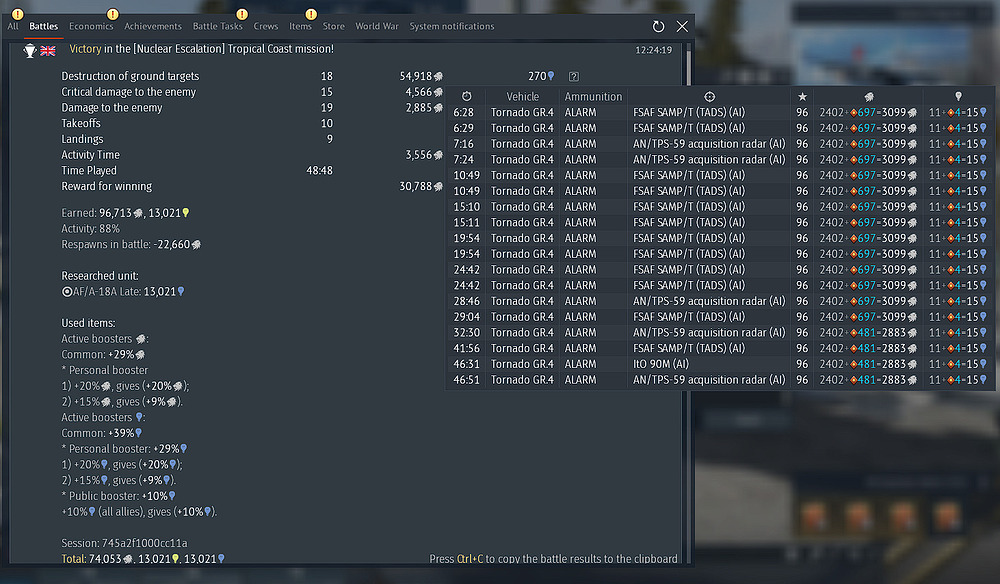Image resolution: width=1000 pixels, height=584 pixels.
Task: Click the Vehicle column header
Action: (x=522, y=96)
